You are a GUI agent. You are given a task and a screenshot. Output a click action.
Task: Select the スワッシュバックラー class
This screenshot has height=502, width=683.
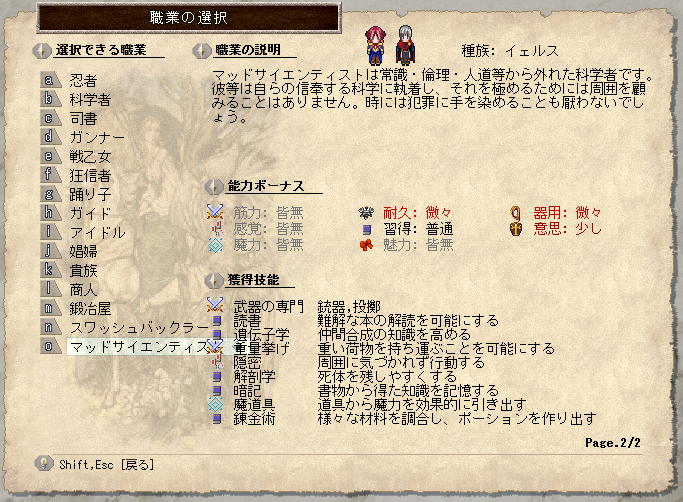(x=139, y=328)
